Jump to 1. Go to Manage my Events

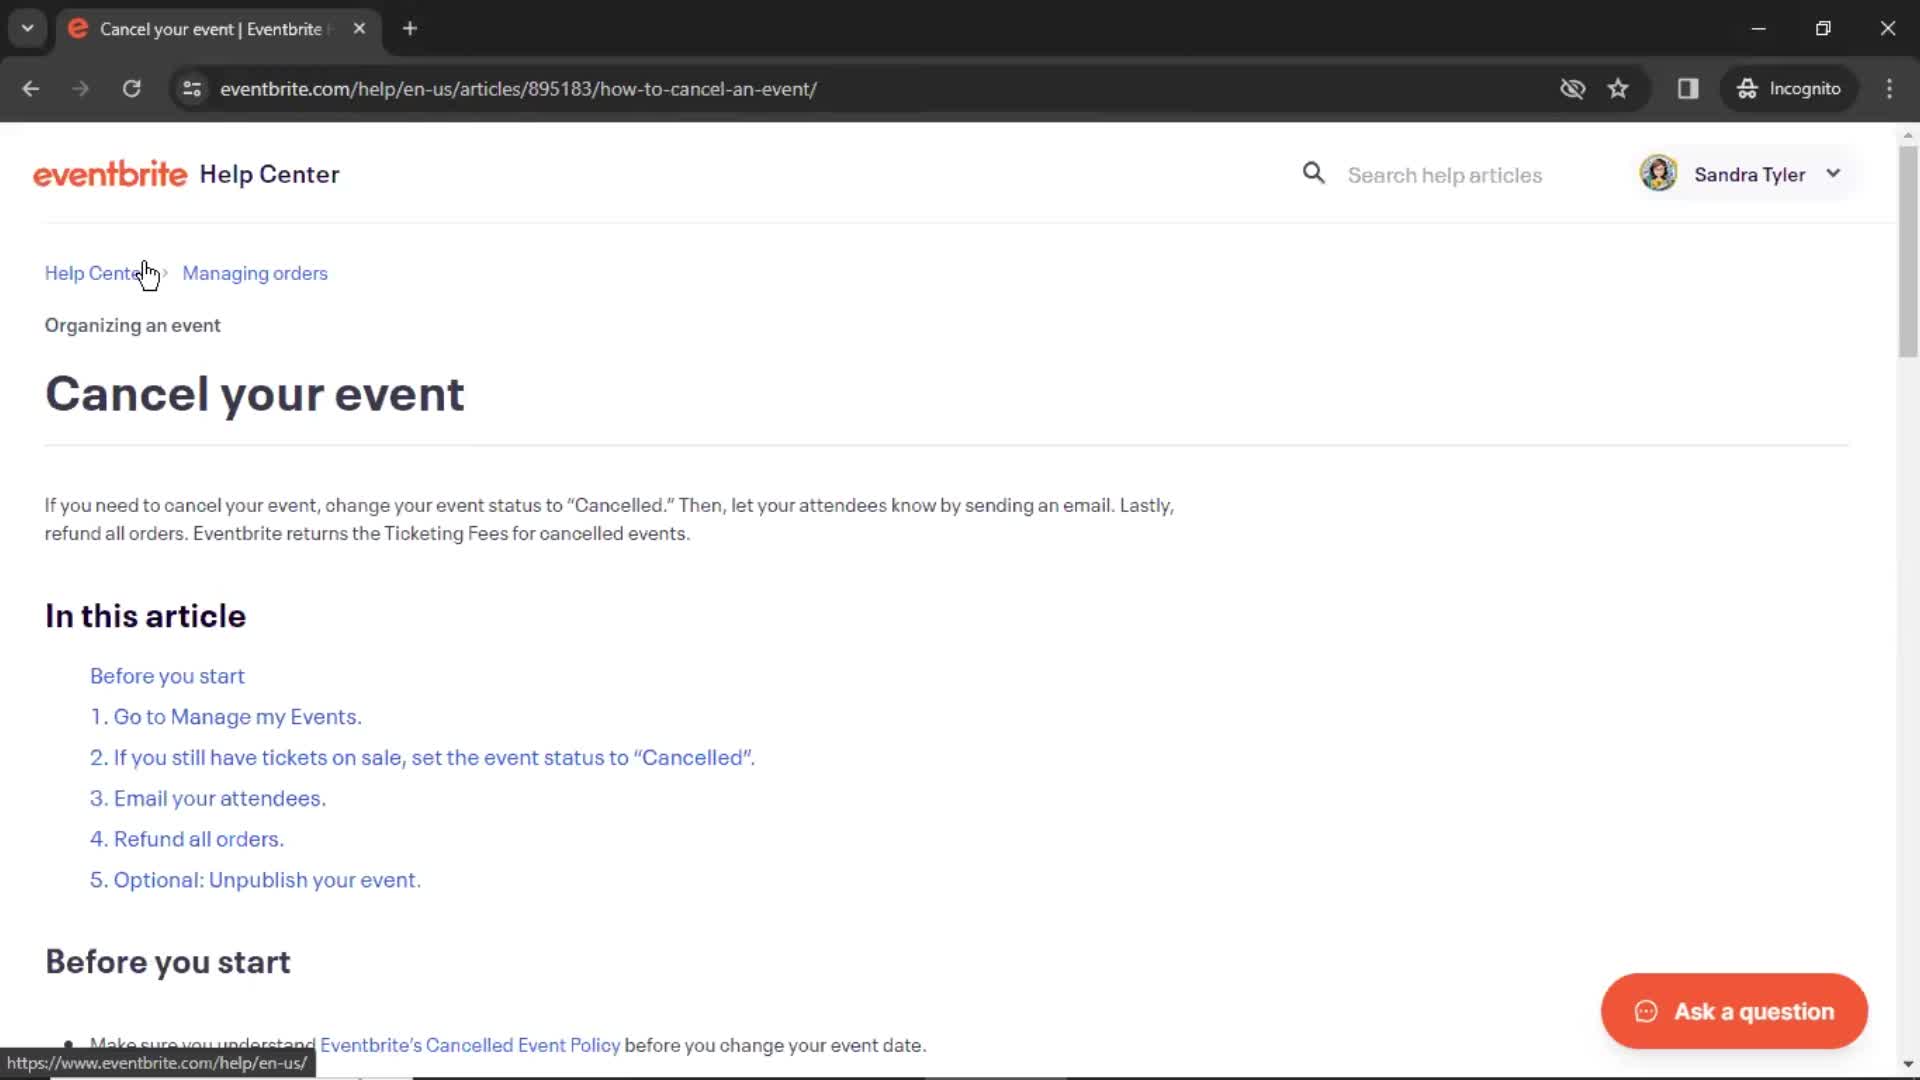(x=226, y=717)
